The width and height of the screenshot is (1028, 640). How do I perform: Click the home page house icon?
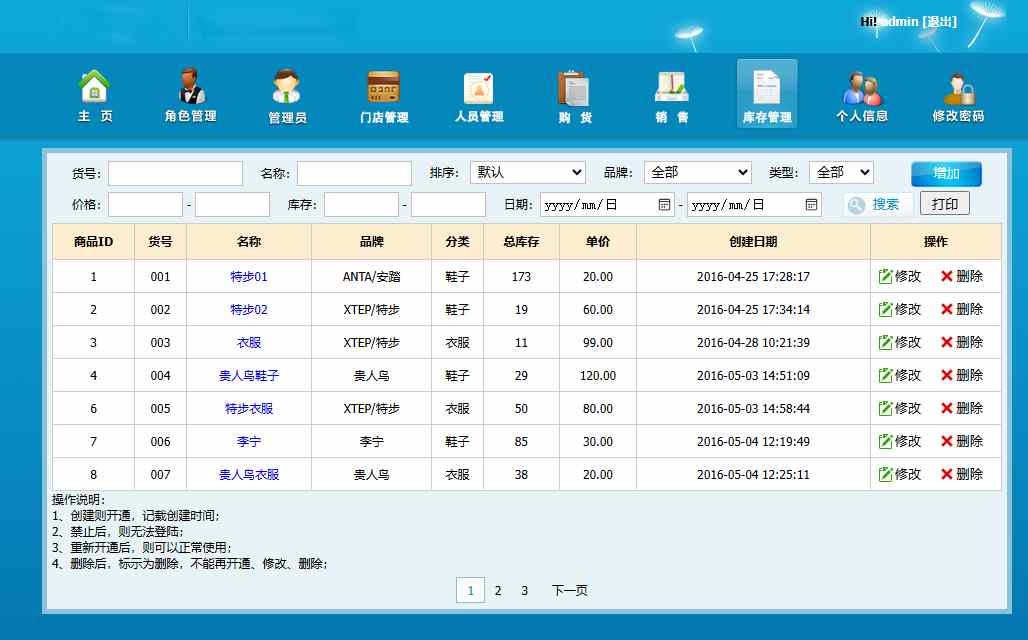click(x=94, y=87)
